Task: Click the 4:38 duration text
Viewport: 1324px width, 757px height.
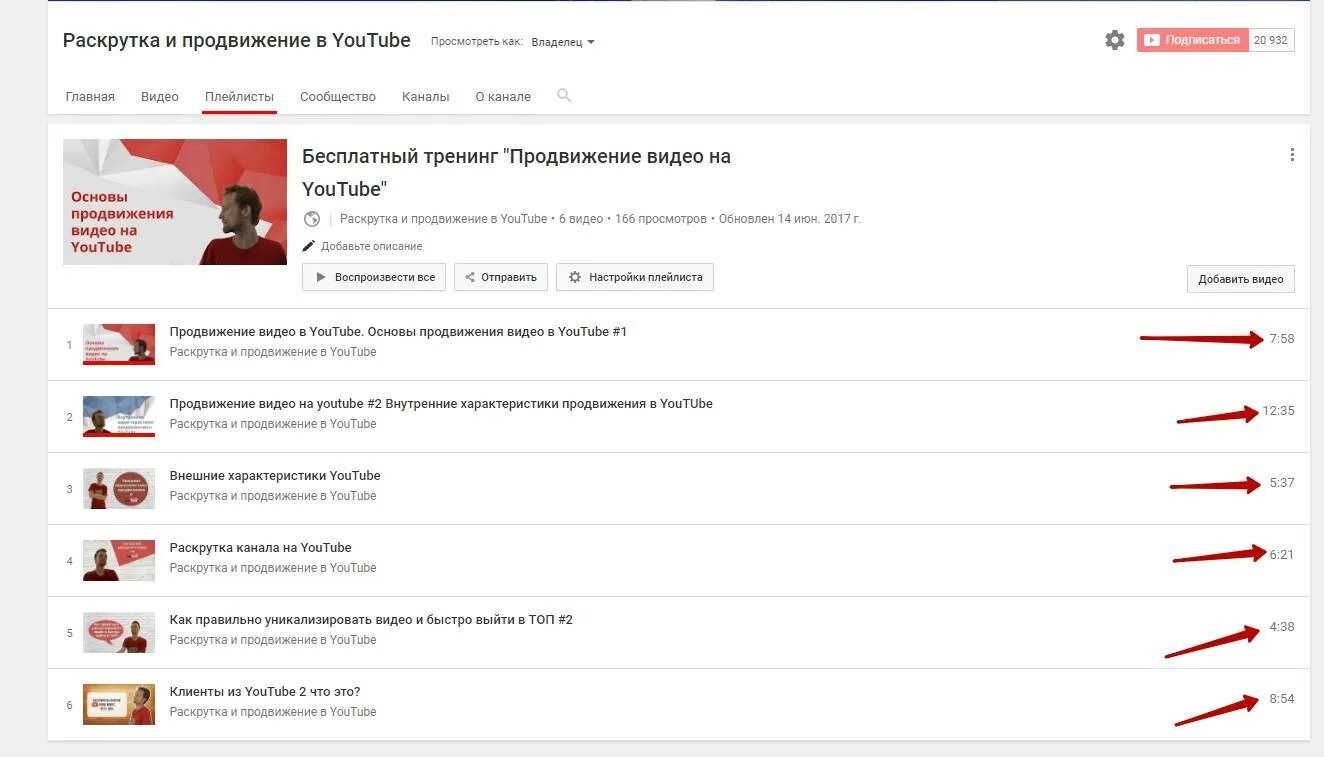Action: click(x=1281, y=627)
